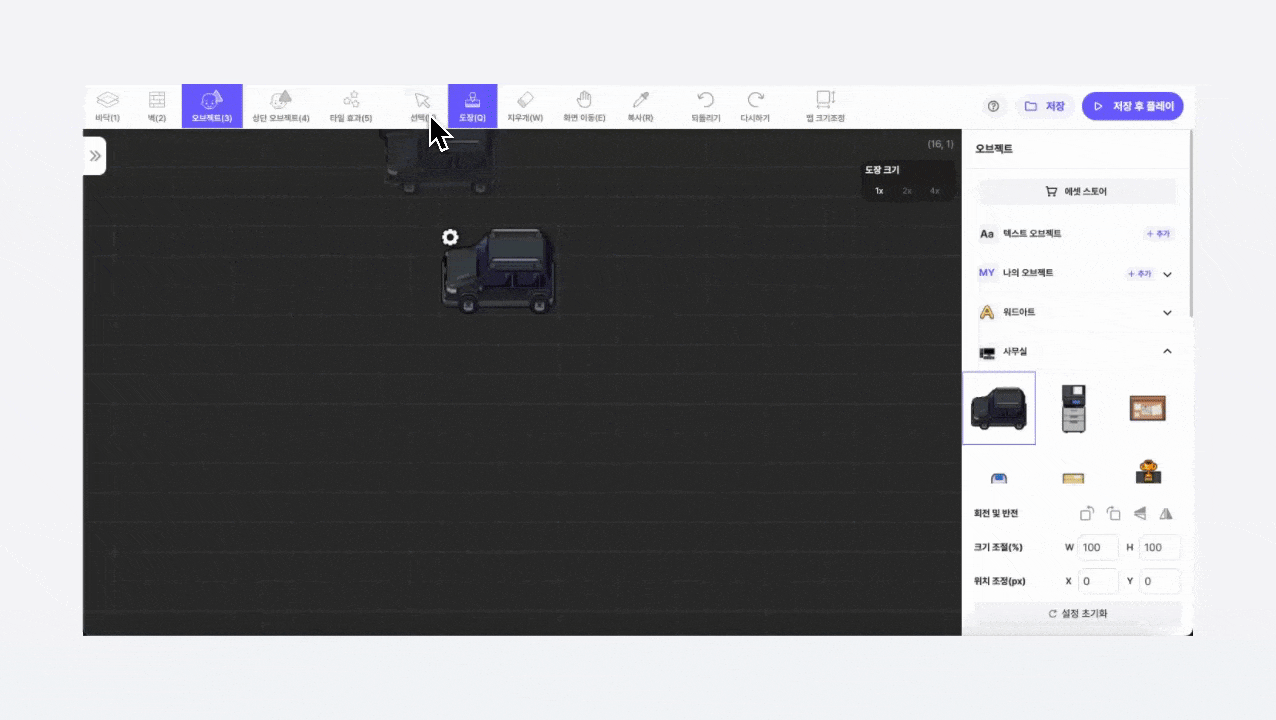Set stamp size to 4x
Viewport: 1276px width, 720px height.
click(x=935, y=190)
